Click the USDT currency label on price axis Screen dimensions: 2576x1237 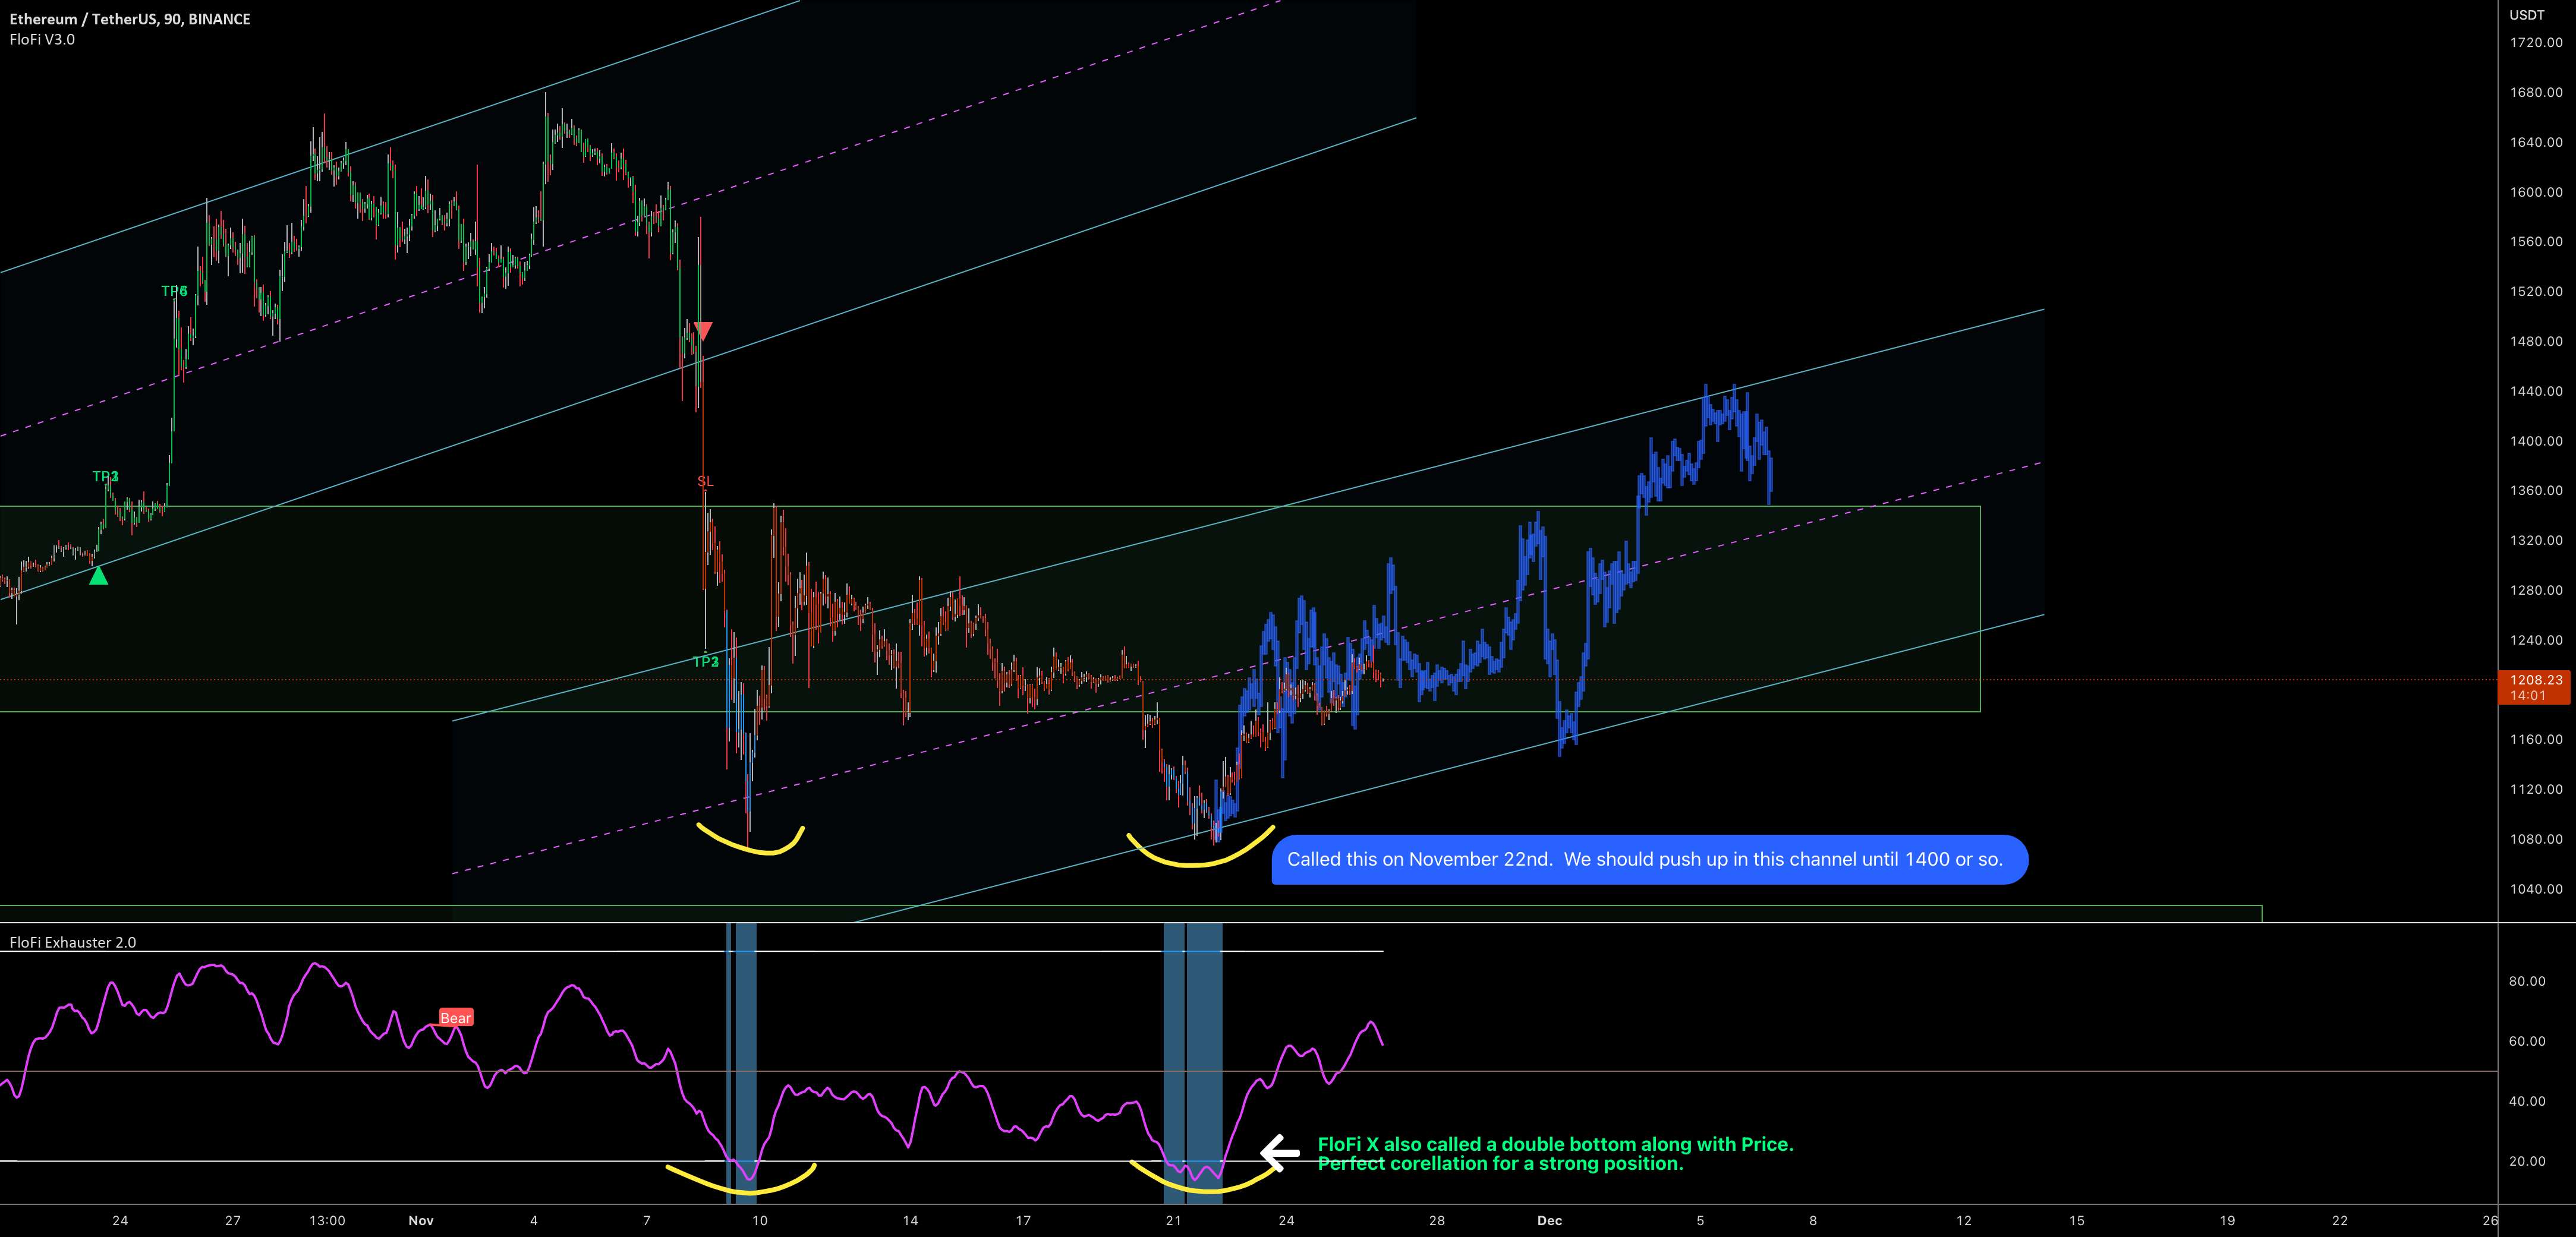point(2526,14)
